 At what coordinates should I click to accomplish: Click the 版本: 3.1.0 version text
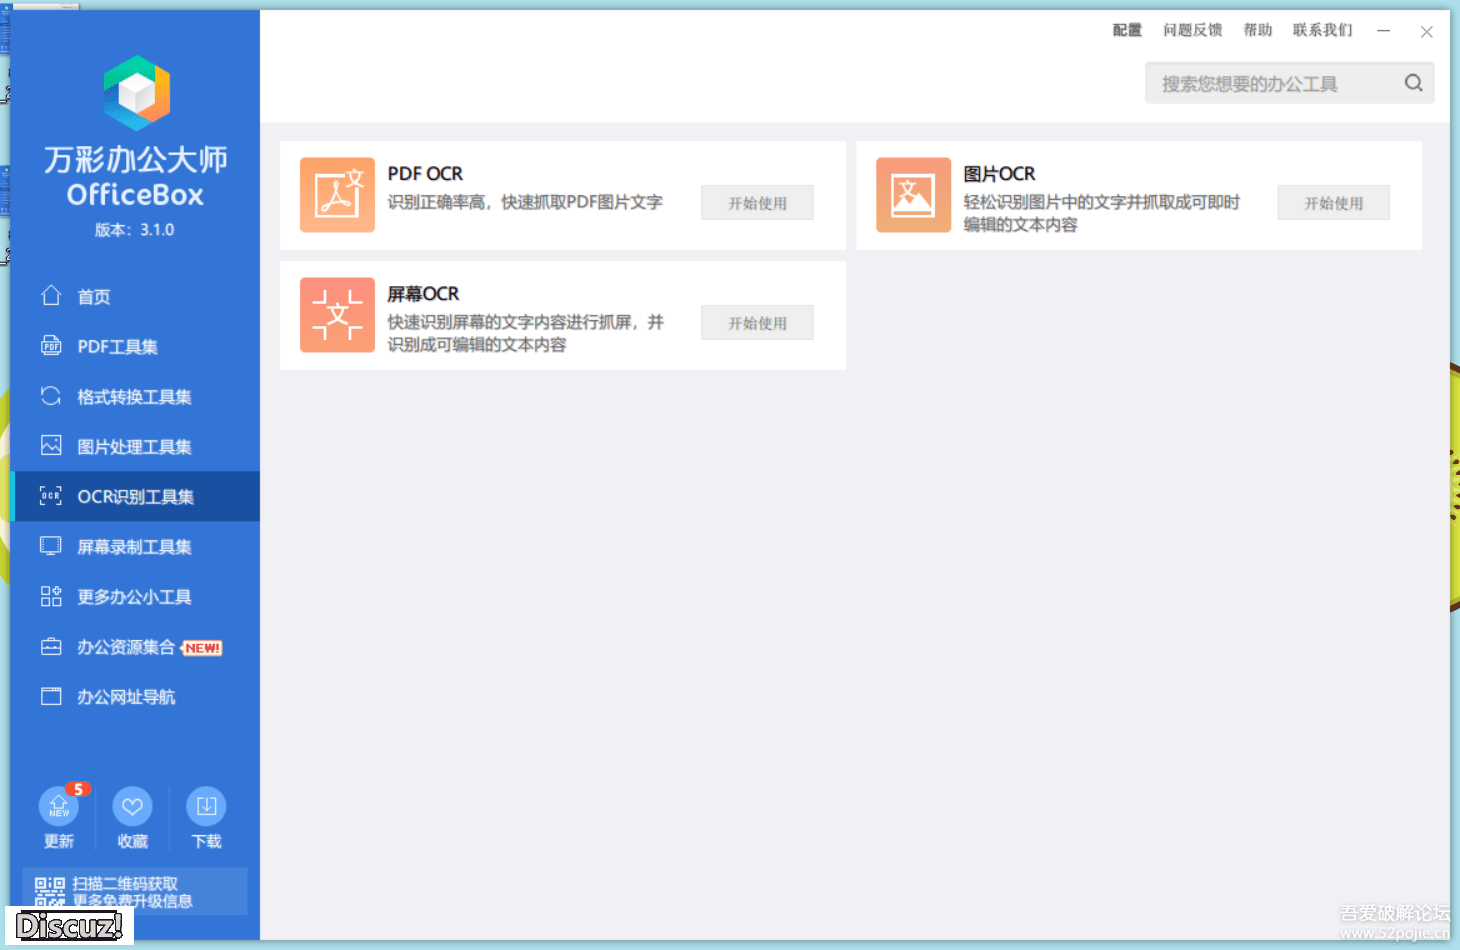click(x=134, y=230)
